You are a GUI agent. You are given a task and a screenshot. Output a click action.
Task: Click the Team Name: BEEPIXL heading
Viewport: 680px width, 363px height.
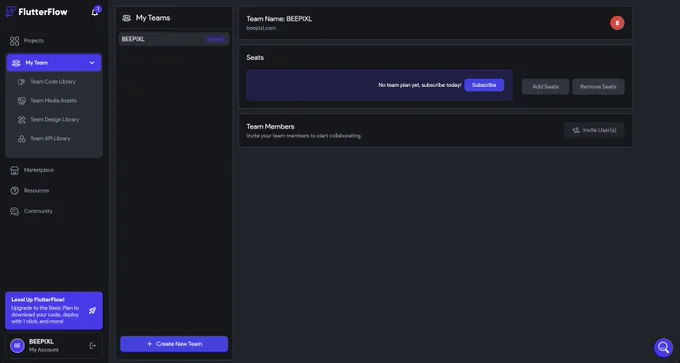pyautogui.click(x=279, y=19)
